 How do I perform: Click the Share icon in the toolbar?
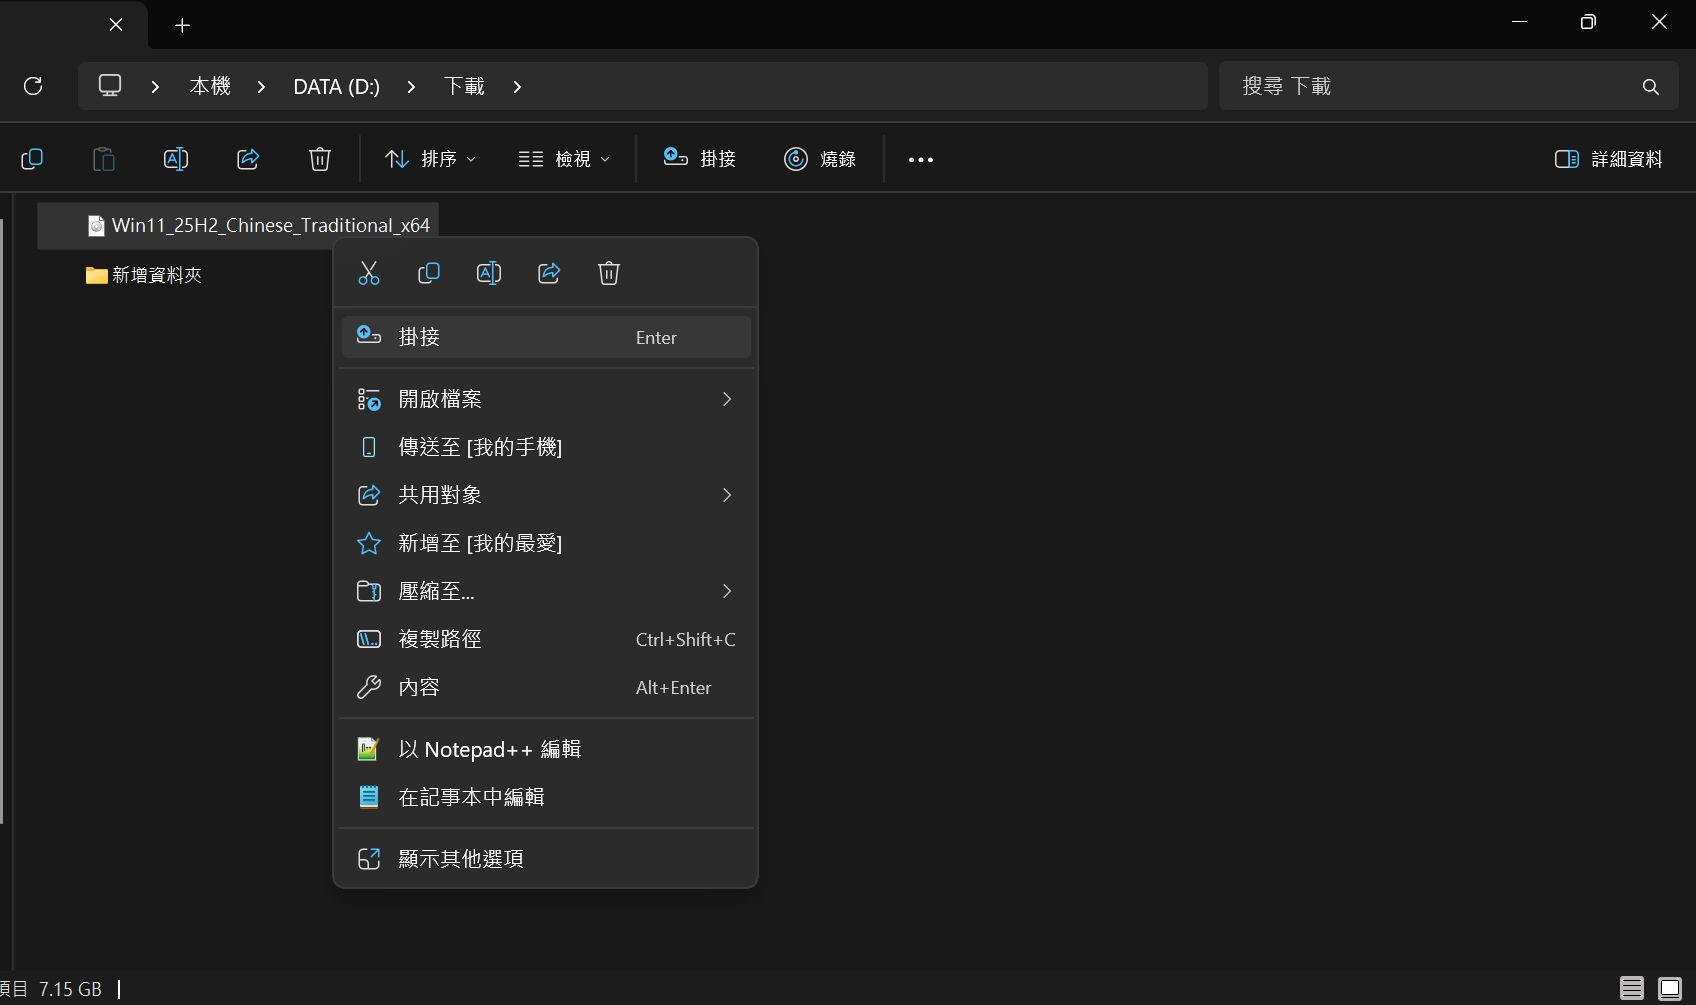click(x=248, y=159)
